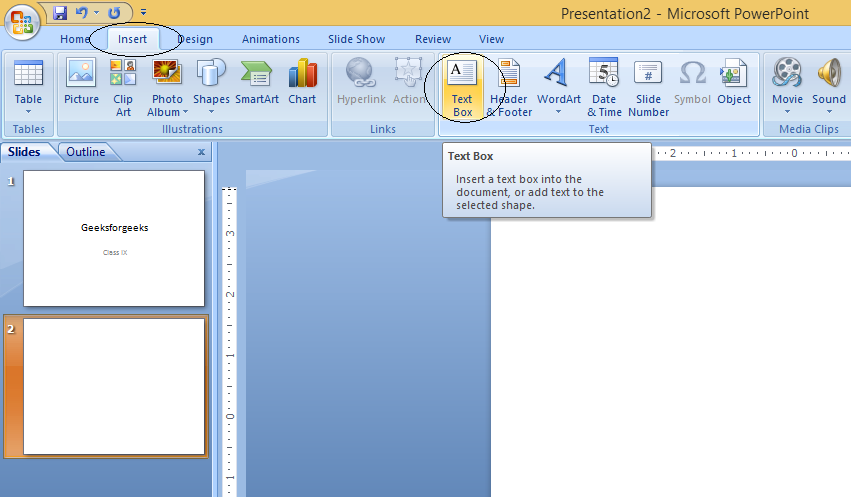Screen dimensions: 851x497
Task: Open the Insert ribbon tab
Action: pyautogui.click(x=132, y=39)
